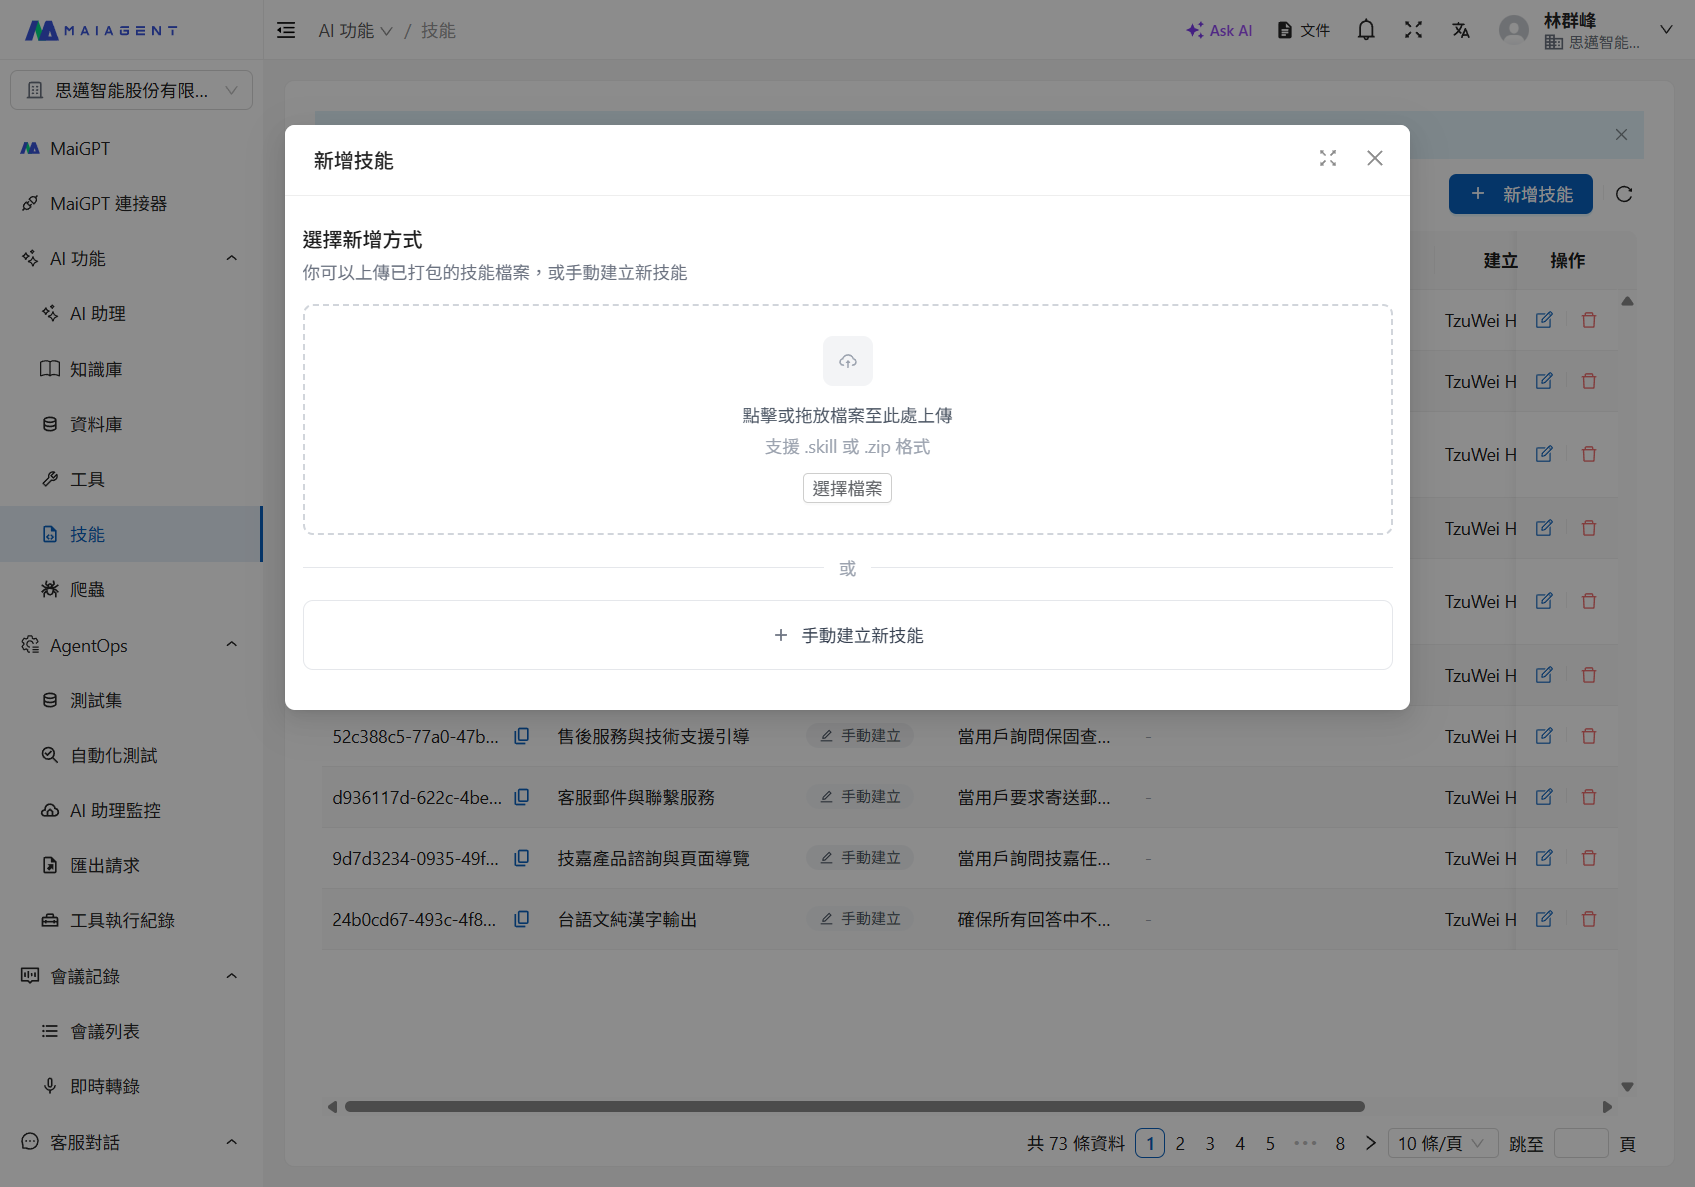Copy ID of 台語文純漢字輸出 skill
The width and height of the screenshot is (1695, 1187).
[x=521, y=919]
